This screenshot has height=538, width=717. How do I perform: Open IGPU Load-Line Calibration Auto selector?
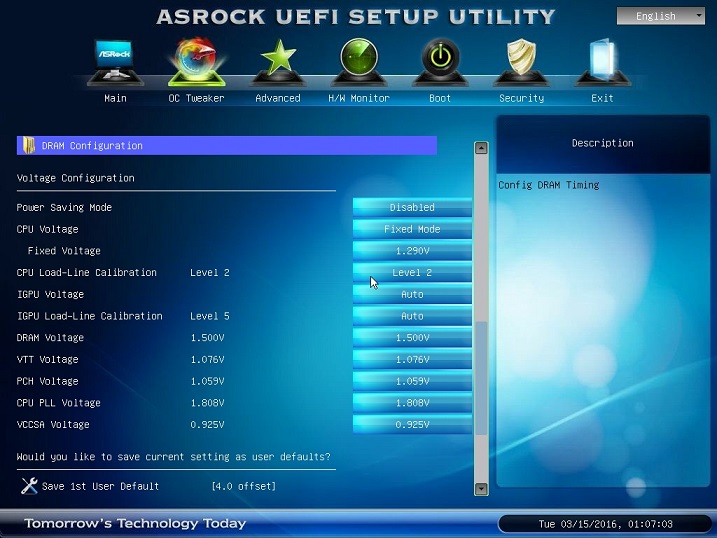pyautogui.click(x=412, y=316)
